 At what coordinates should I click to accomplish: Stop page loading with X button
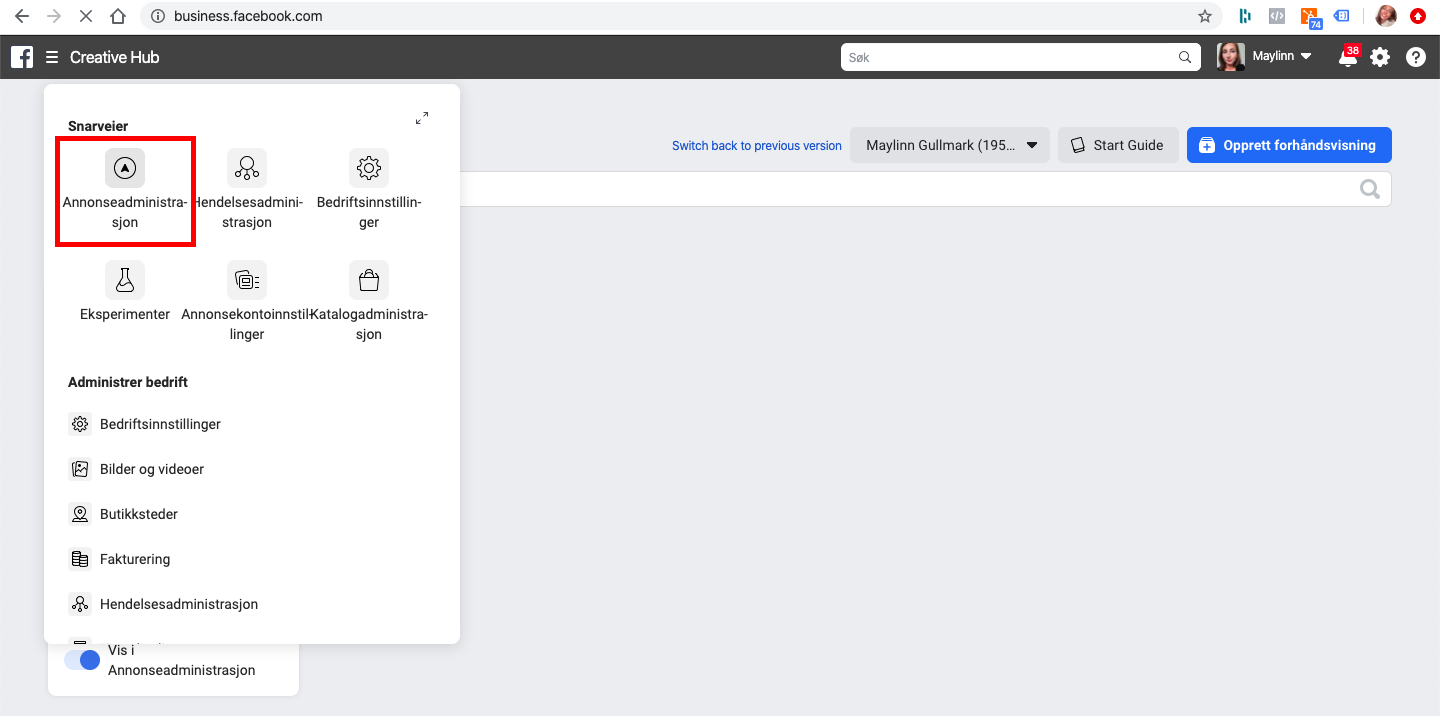(86, 16)
